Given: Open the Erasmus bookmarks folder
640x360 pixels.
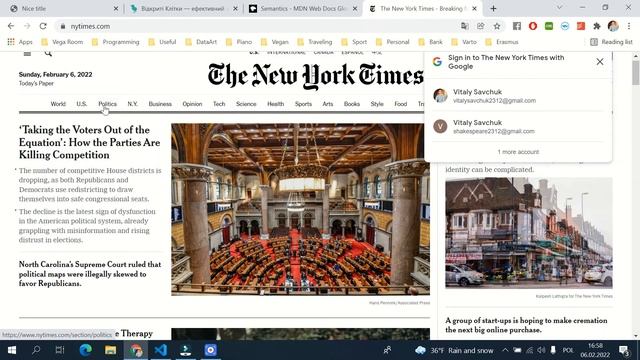Looking at the screenshot, I should (x=502, y=42).
